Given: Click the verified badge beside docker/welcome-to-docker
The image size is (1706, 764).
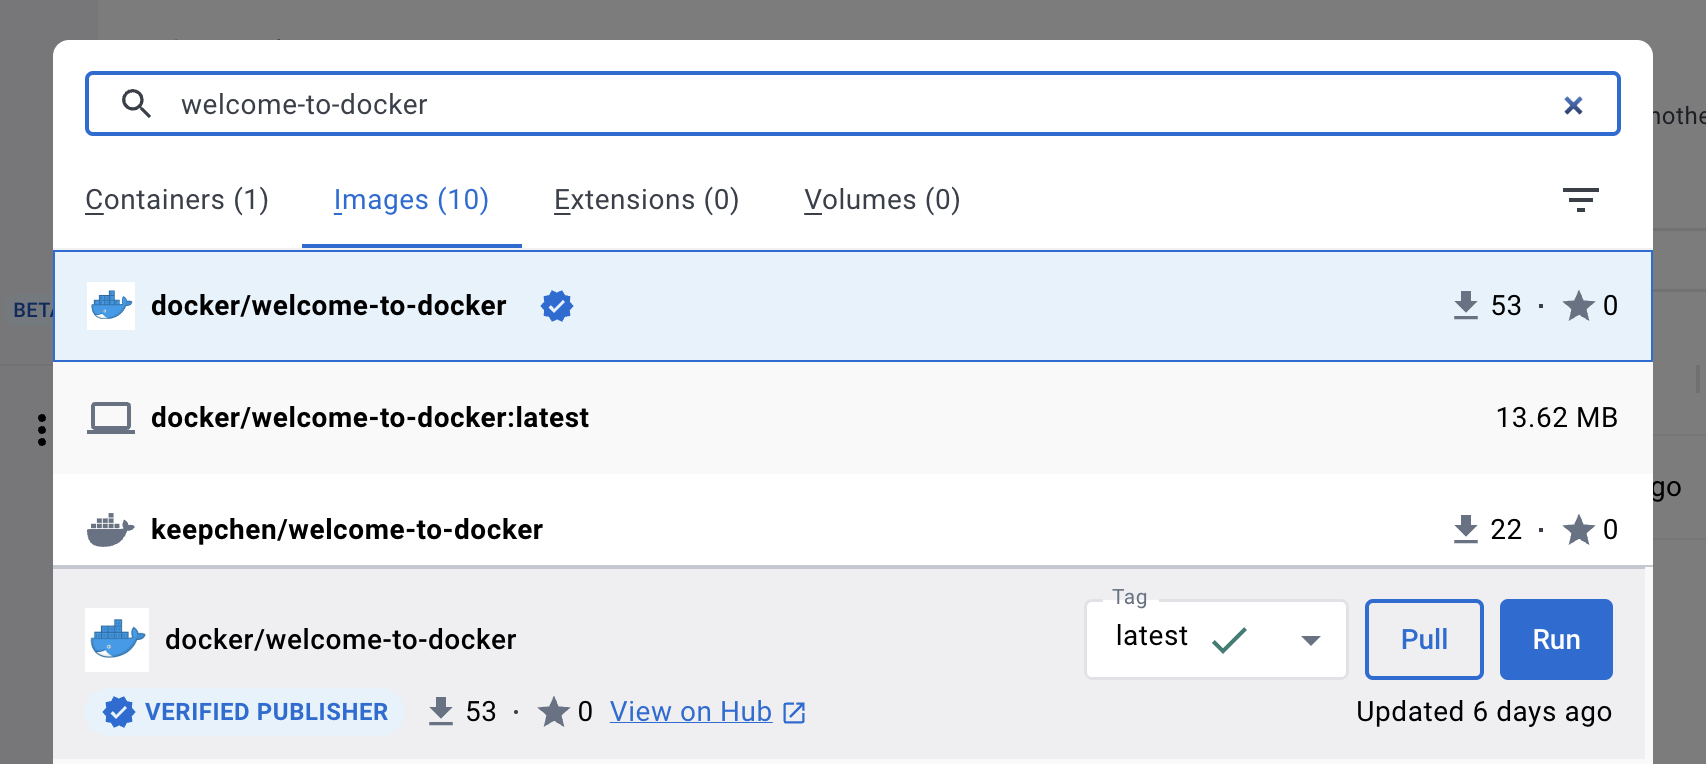Looking at the screenshot, I should 557,306.
